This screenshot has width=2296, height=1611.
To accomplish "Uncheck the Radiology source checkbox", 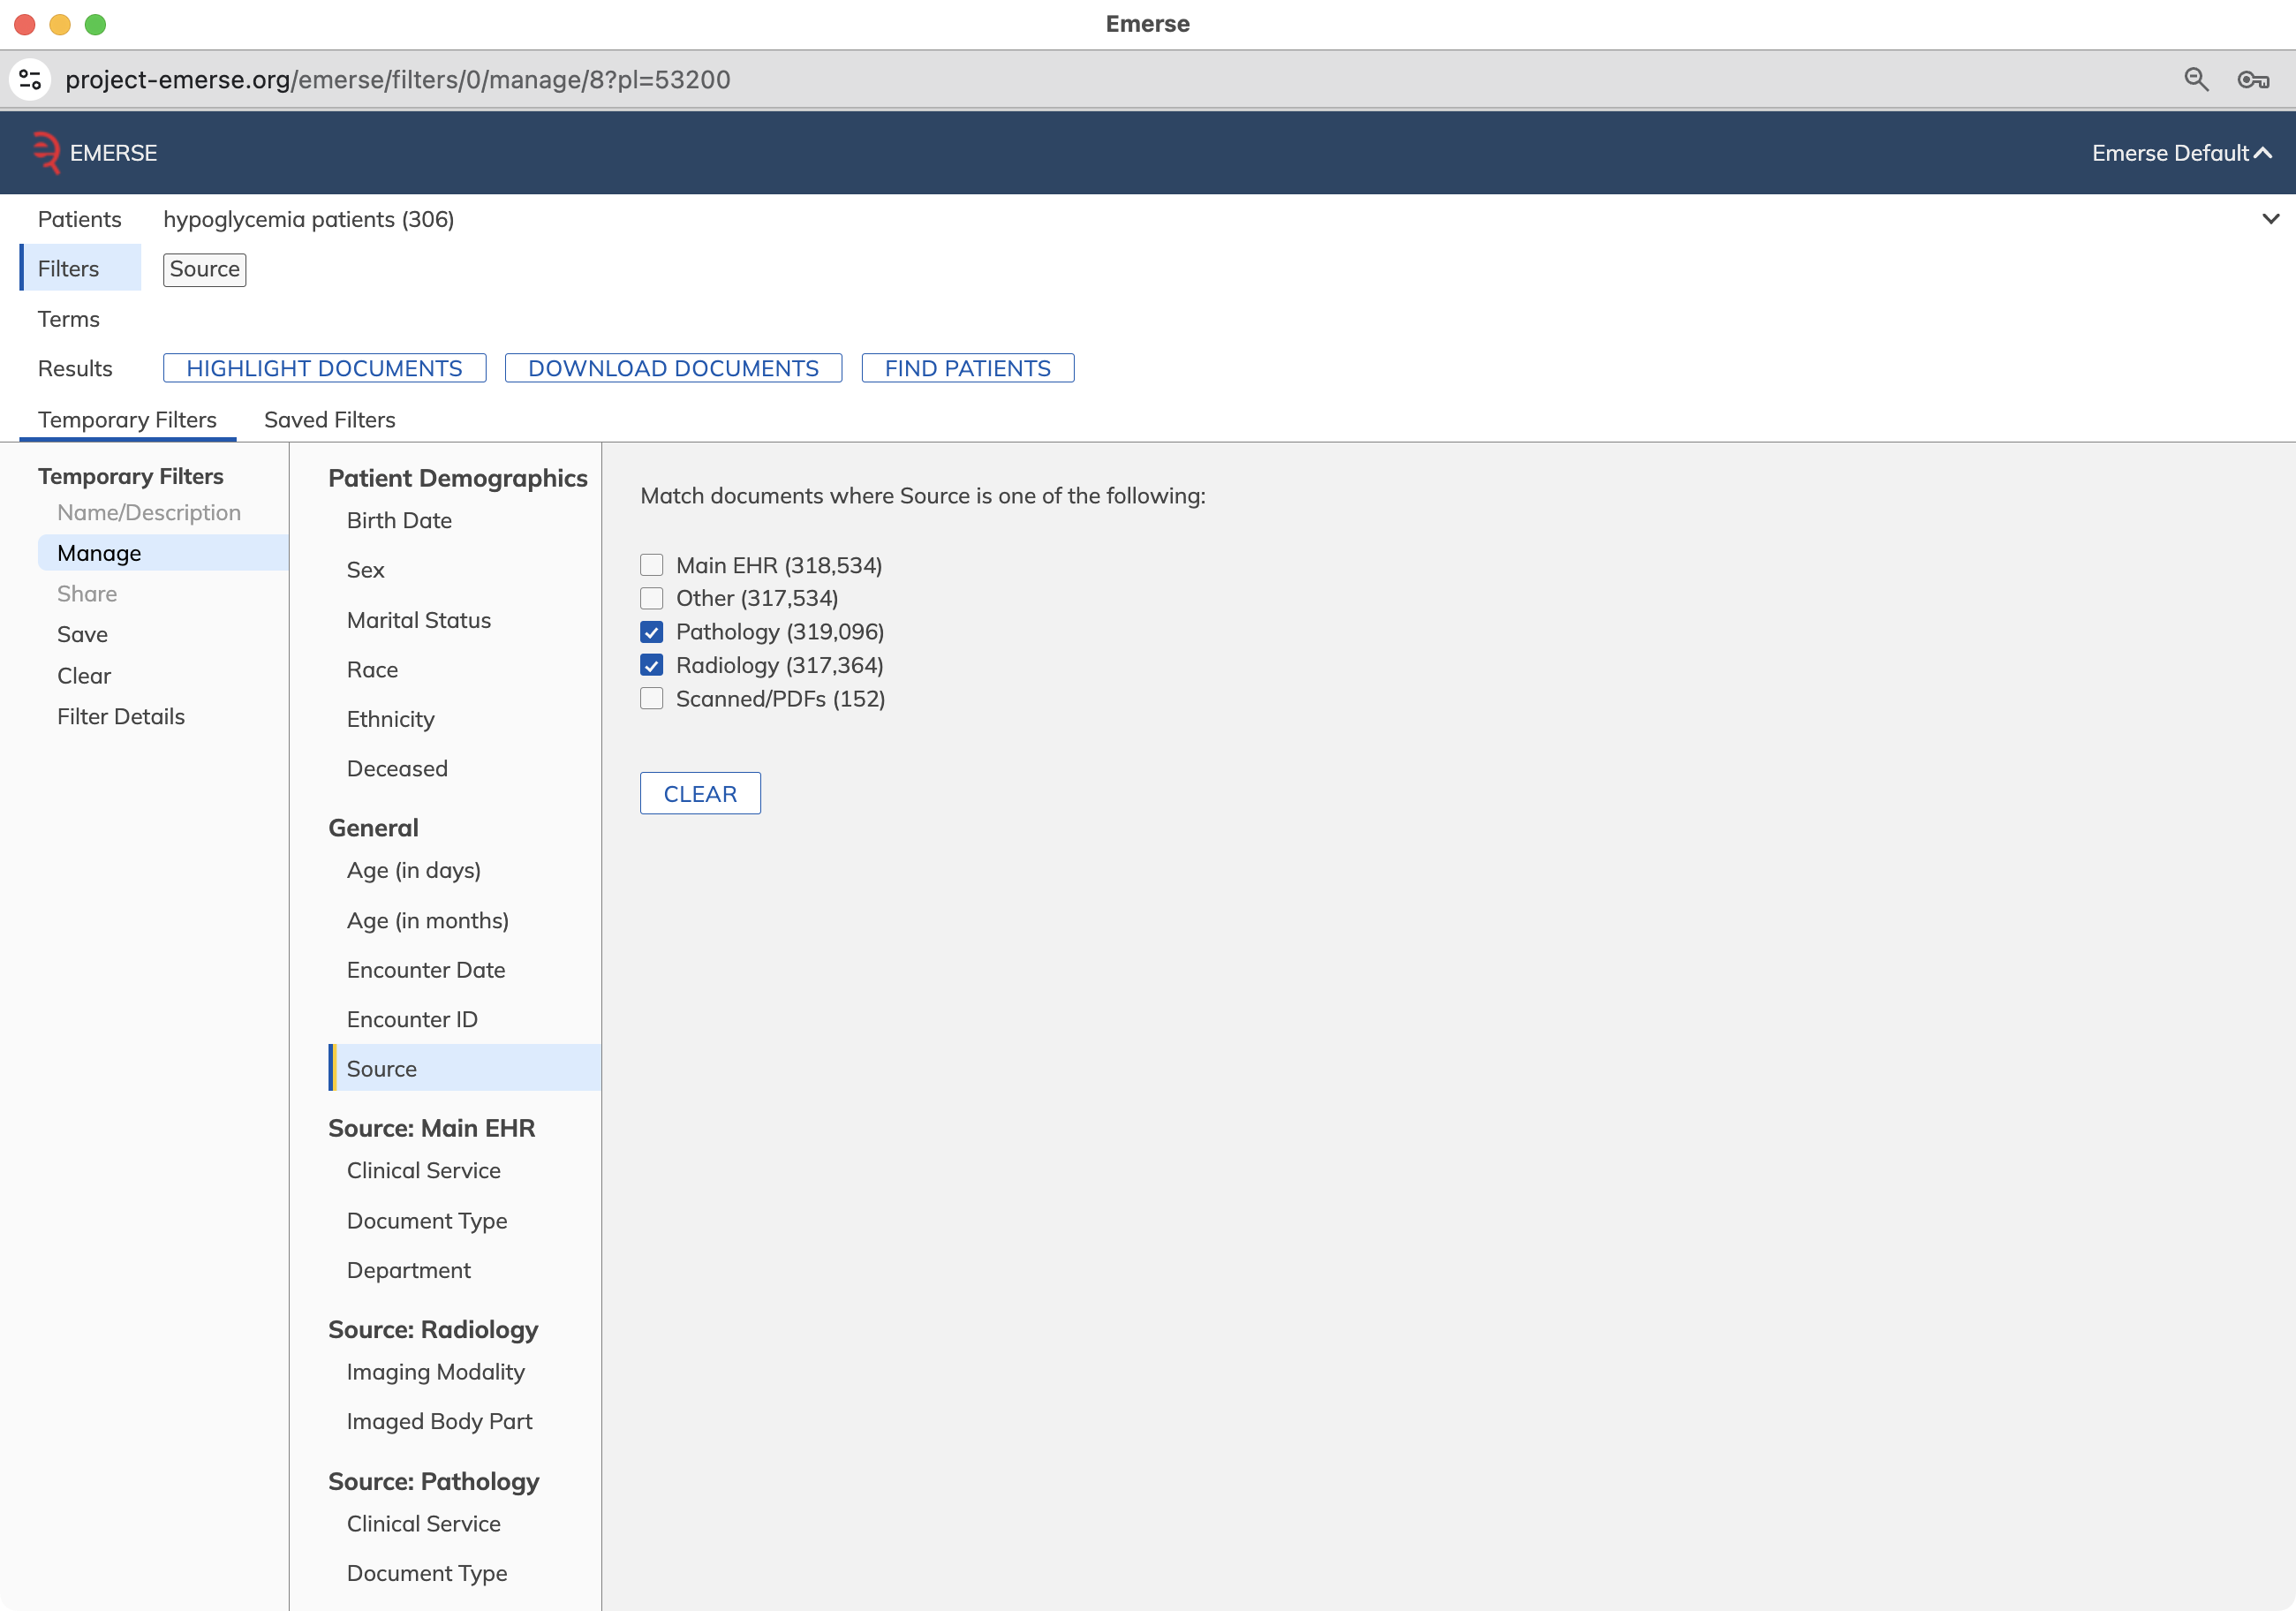I will [x=652, y=665].
